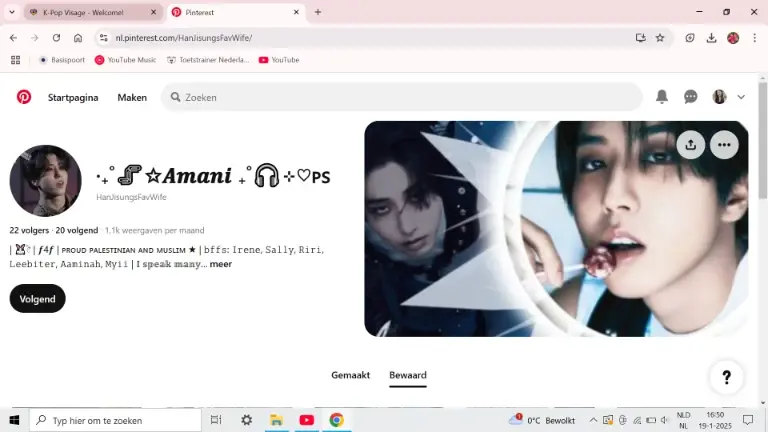768x432 pixels.
Task: Open the notifications bell
Action: (662, 97)
